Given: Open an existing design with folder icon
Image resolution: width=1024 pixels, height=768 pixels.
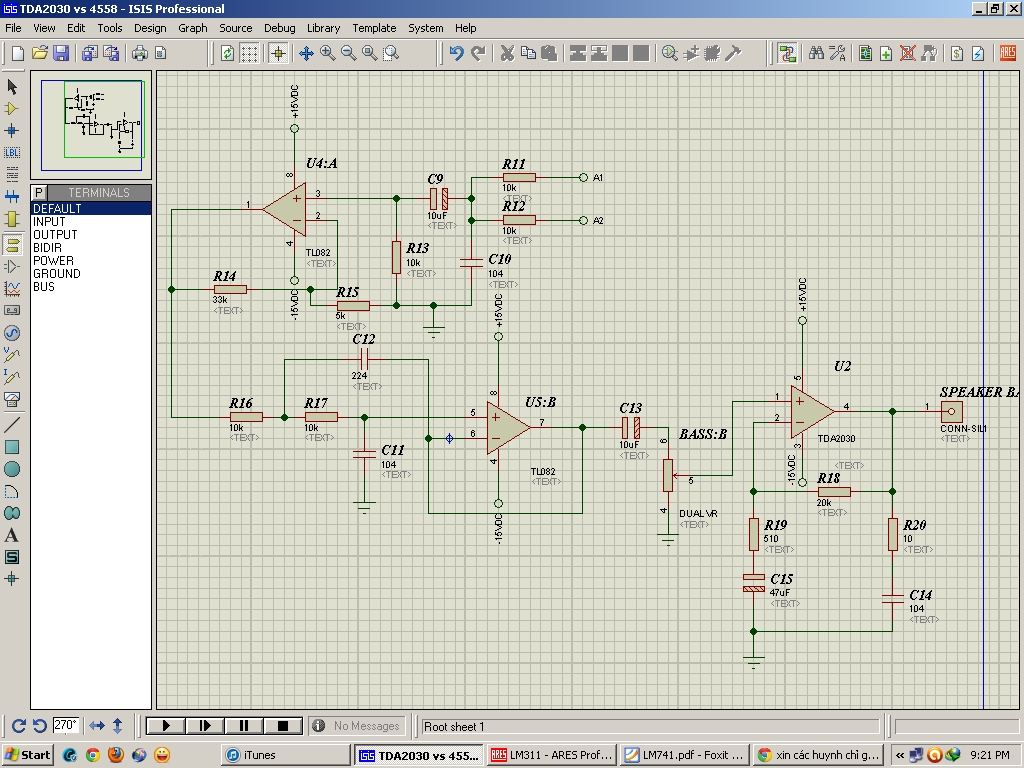Looking at the screenshot, I should click(x=40, y=53).
